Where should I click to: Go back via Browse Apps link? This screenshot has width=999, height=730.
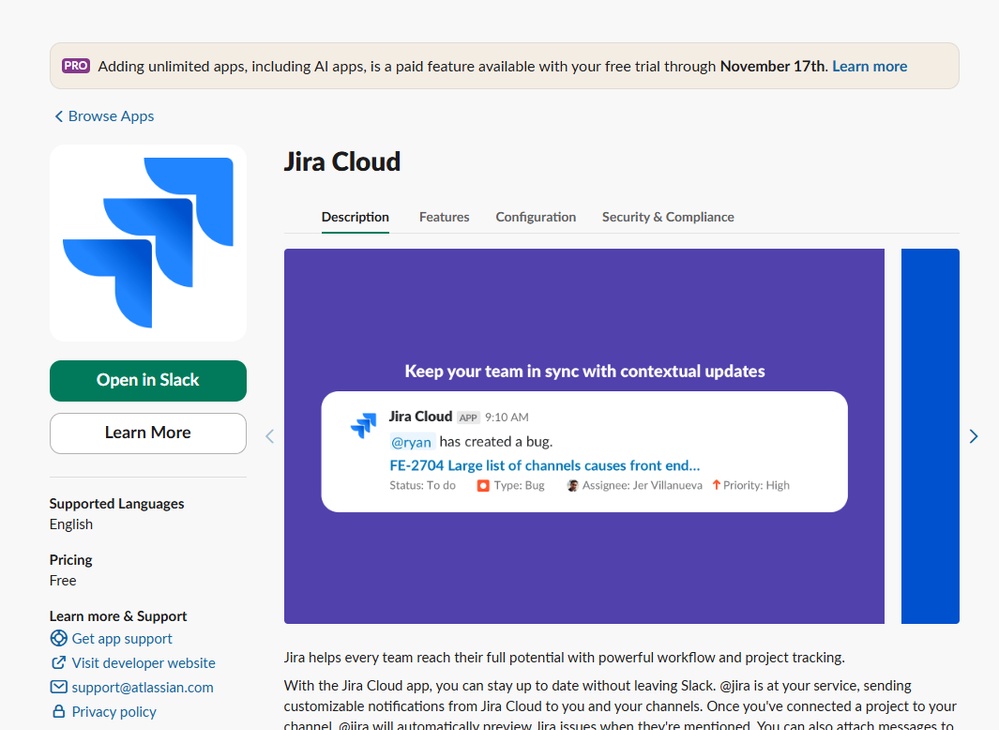coord(111,116)
